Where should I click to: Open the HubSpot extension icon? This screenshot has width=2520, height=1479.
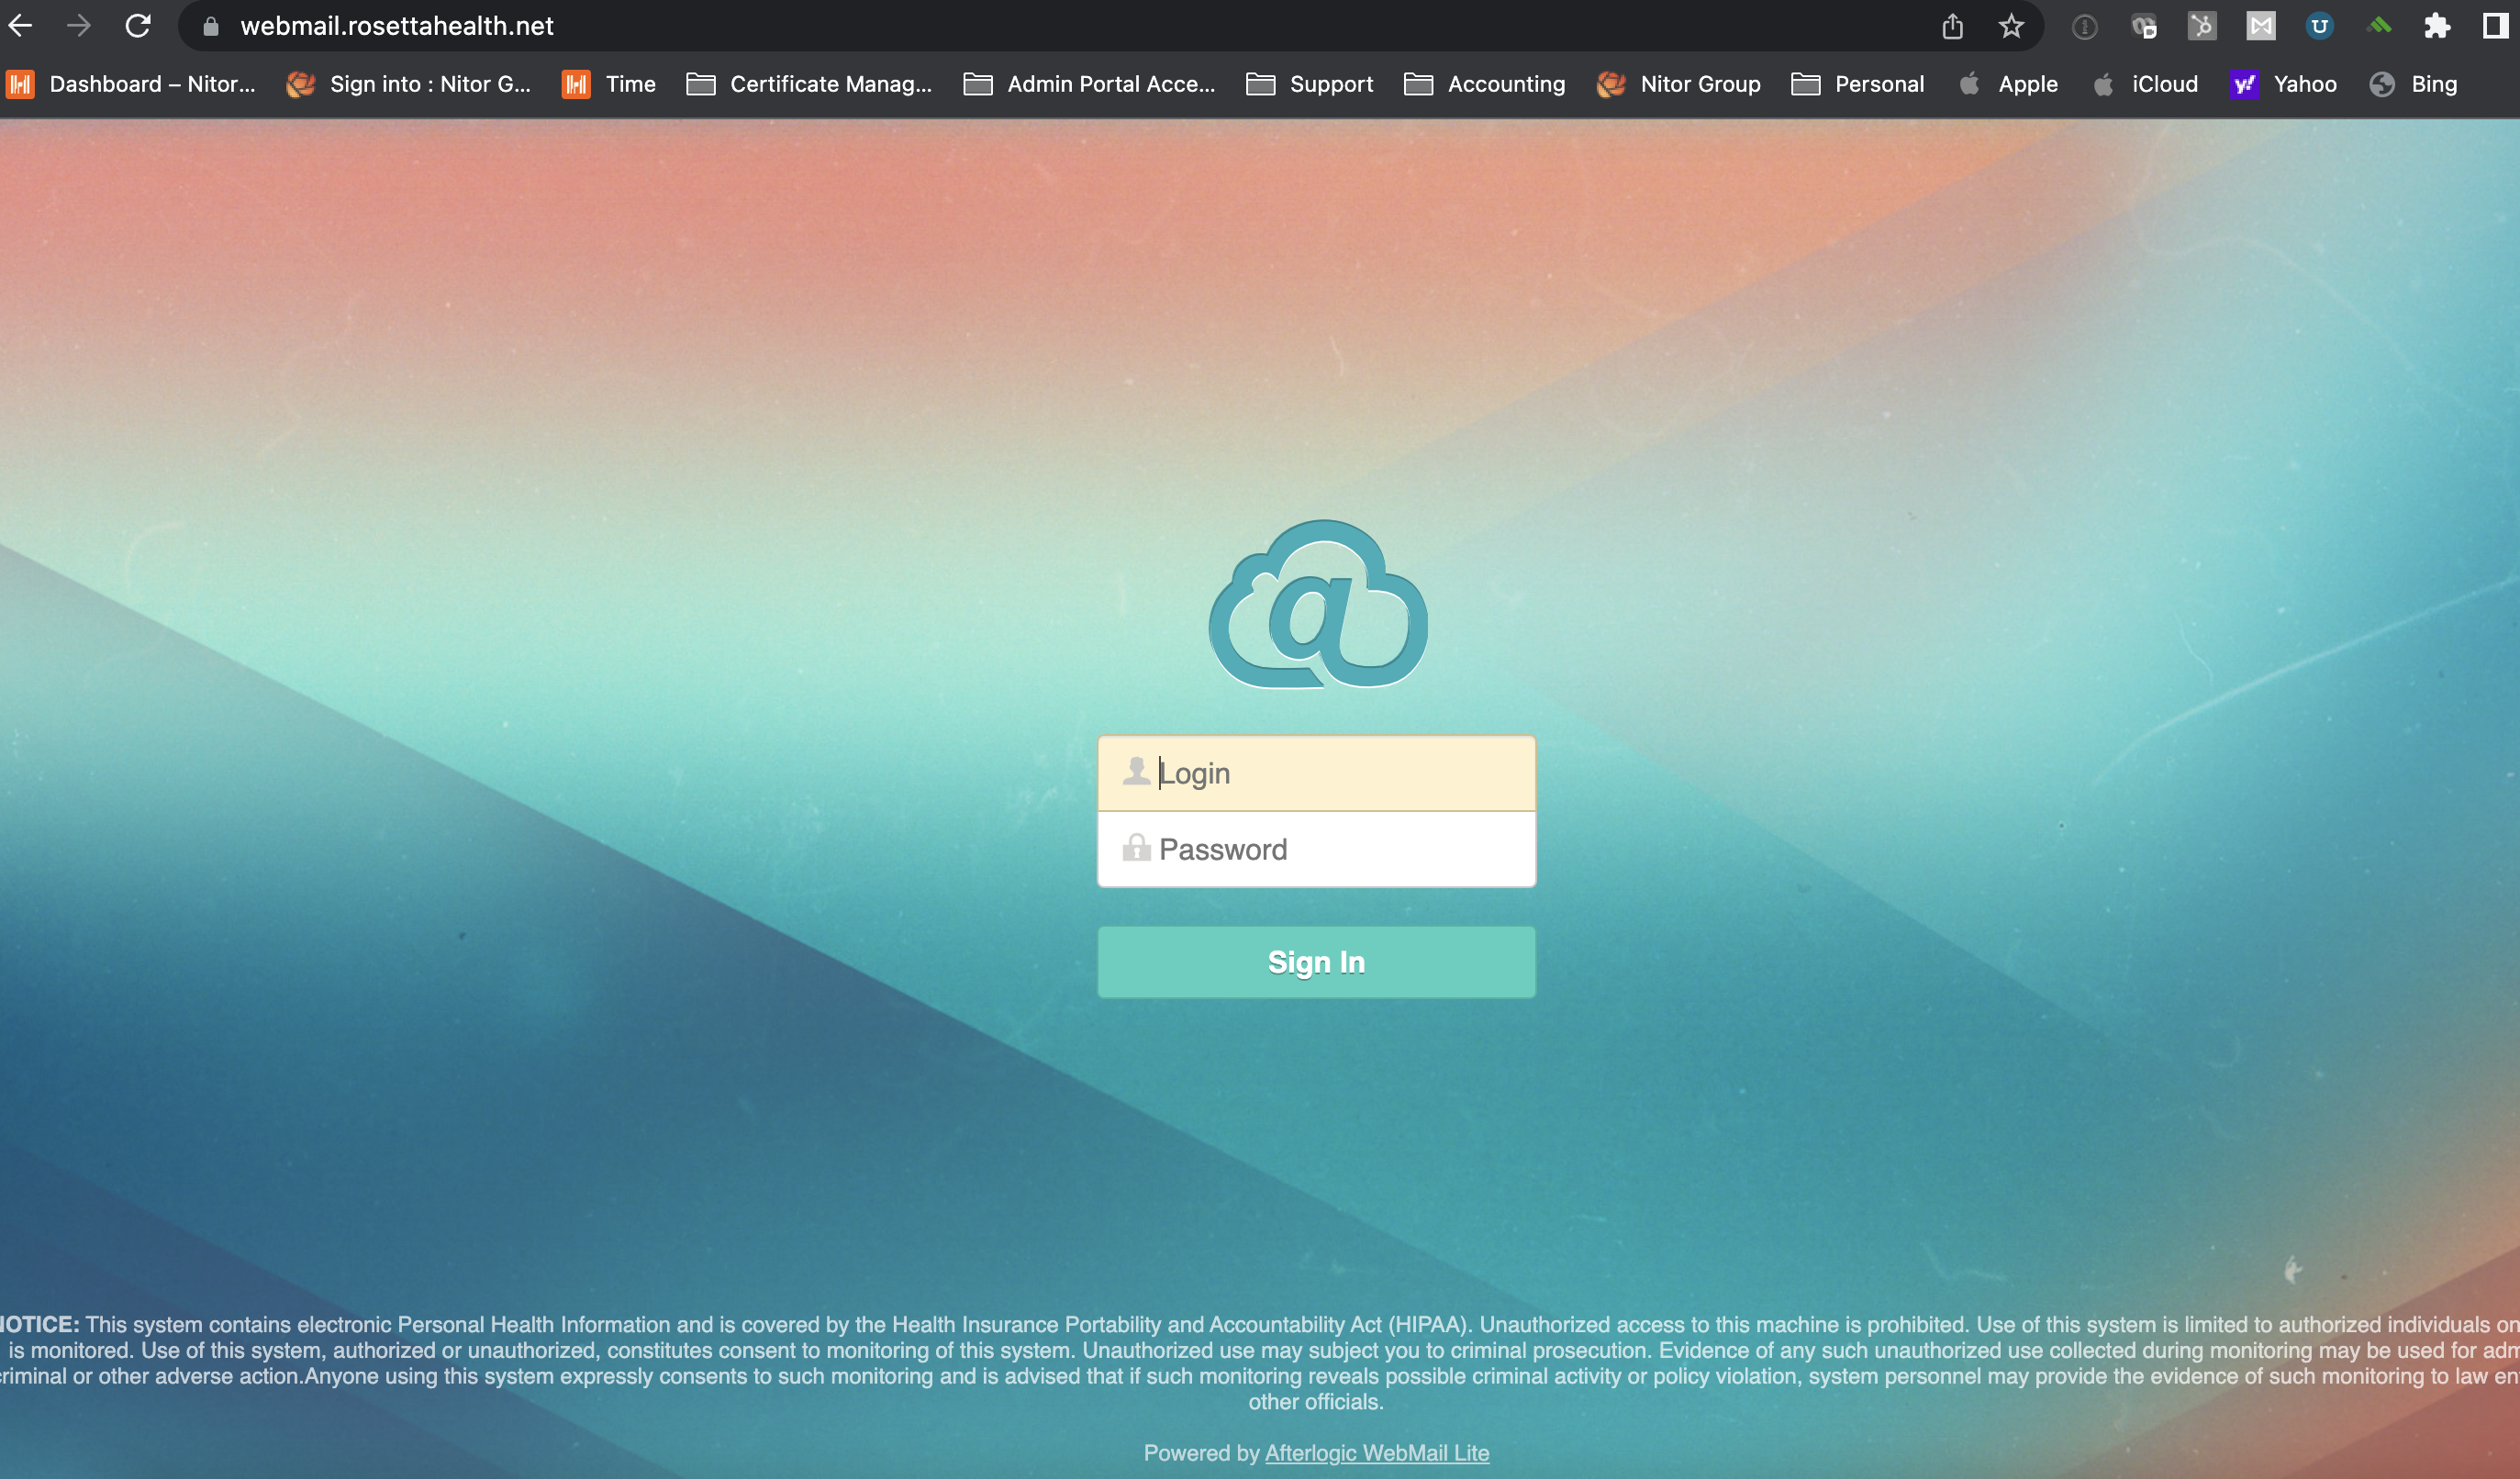tap(2202, 26)
